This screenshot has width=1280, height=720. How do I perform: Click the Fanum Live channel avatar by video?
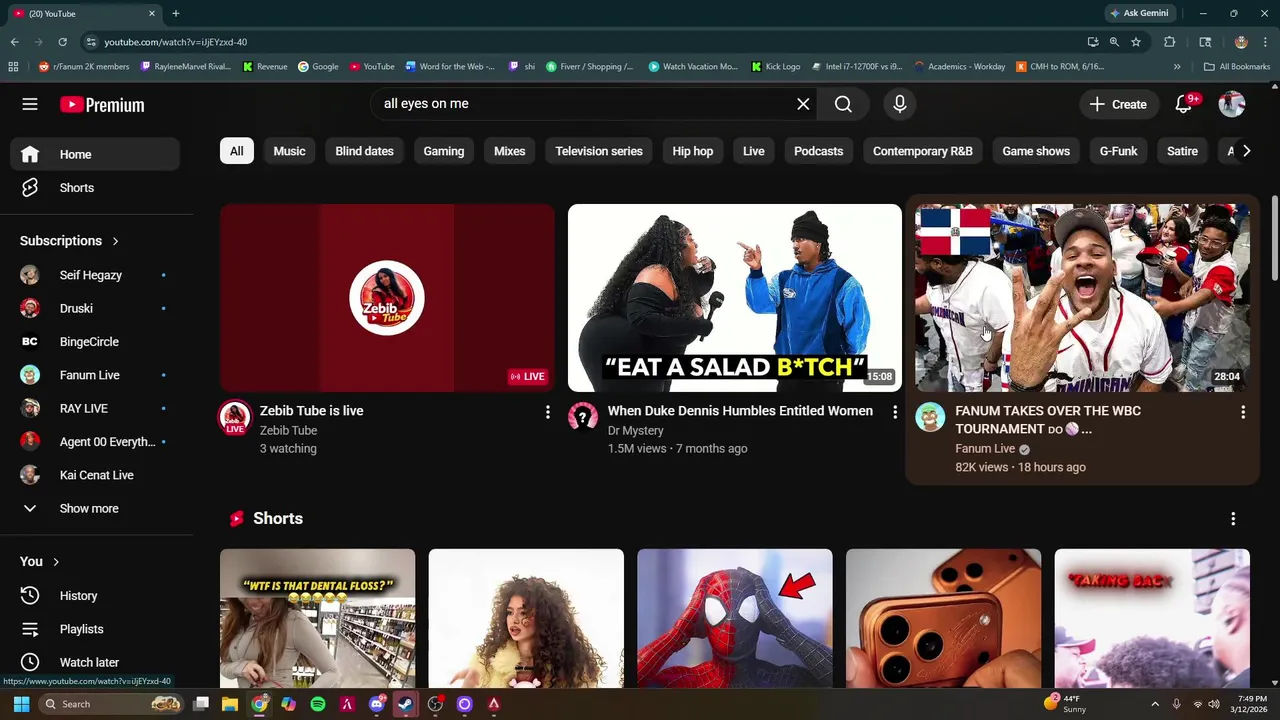(x=930, y=417)
